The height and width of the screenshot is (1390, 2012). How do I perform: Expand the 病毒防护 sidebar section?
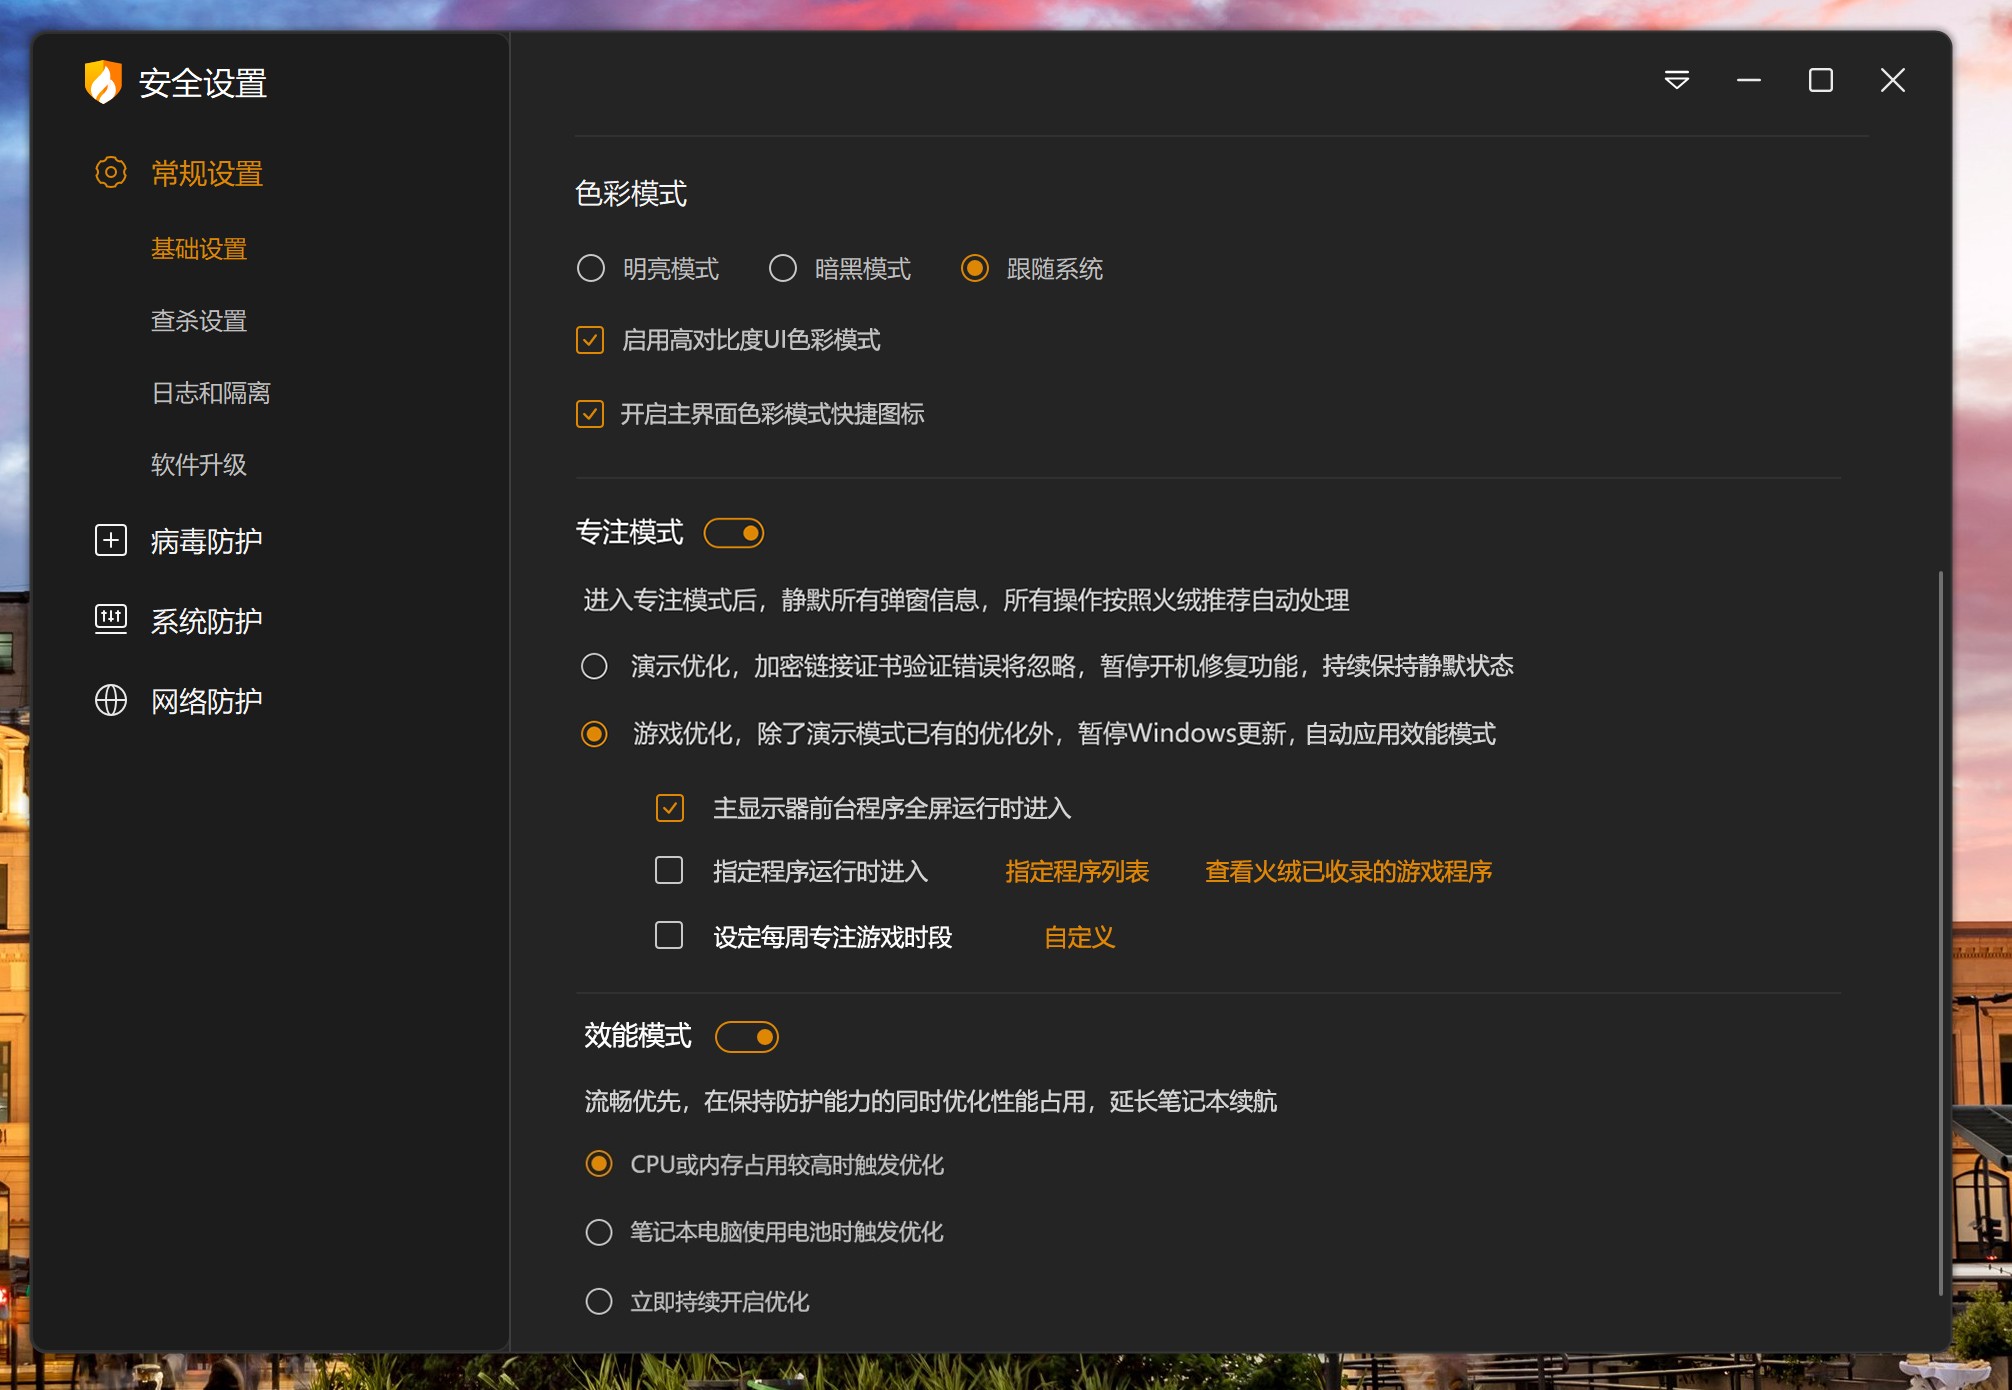pyautogui.click(x=206, y=541)
